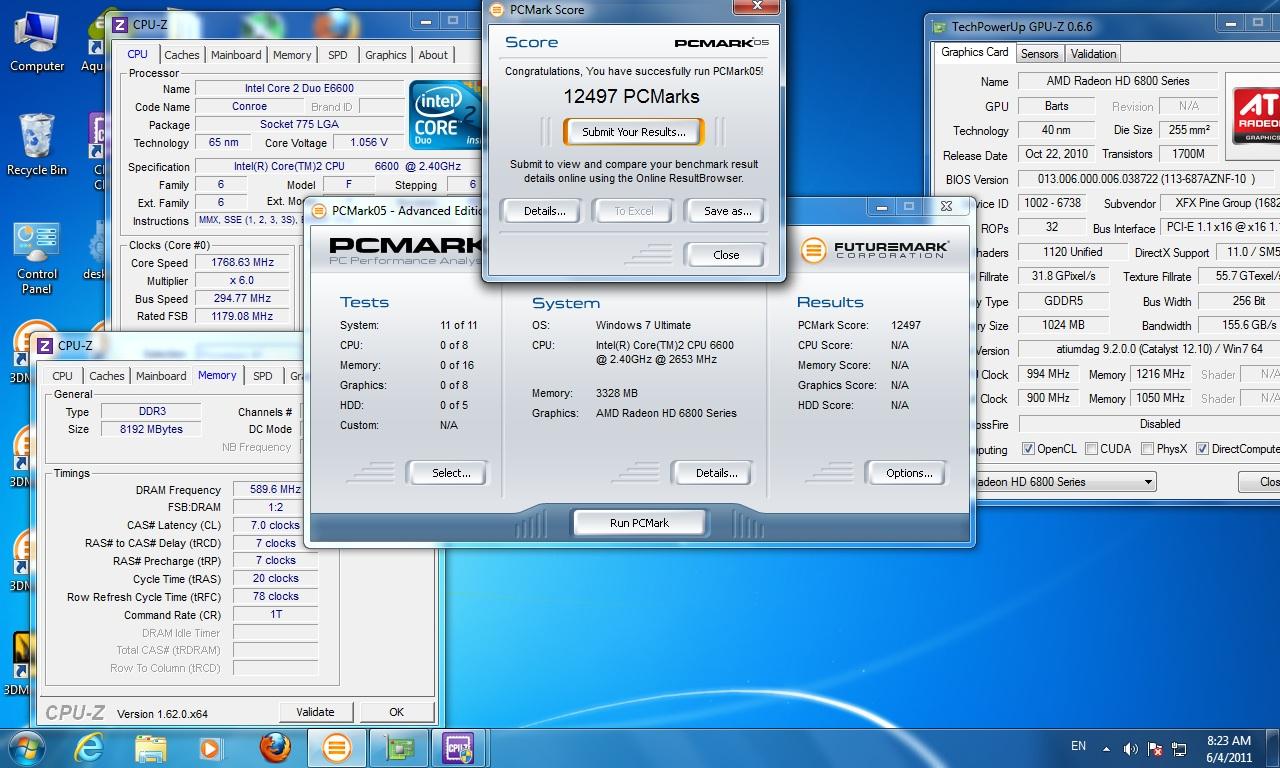Switch to Validation tab in GPU-Z

click(x=1093, y=54)
